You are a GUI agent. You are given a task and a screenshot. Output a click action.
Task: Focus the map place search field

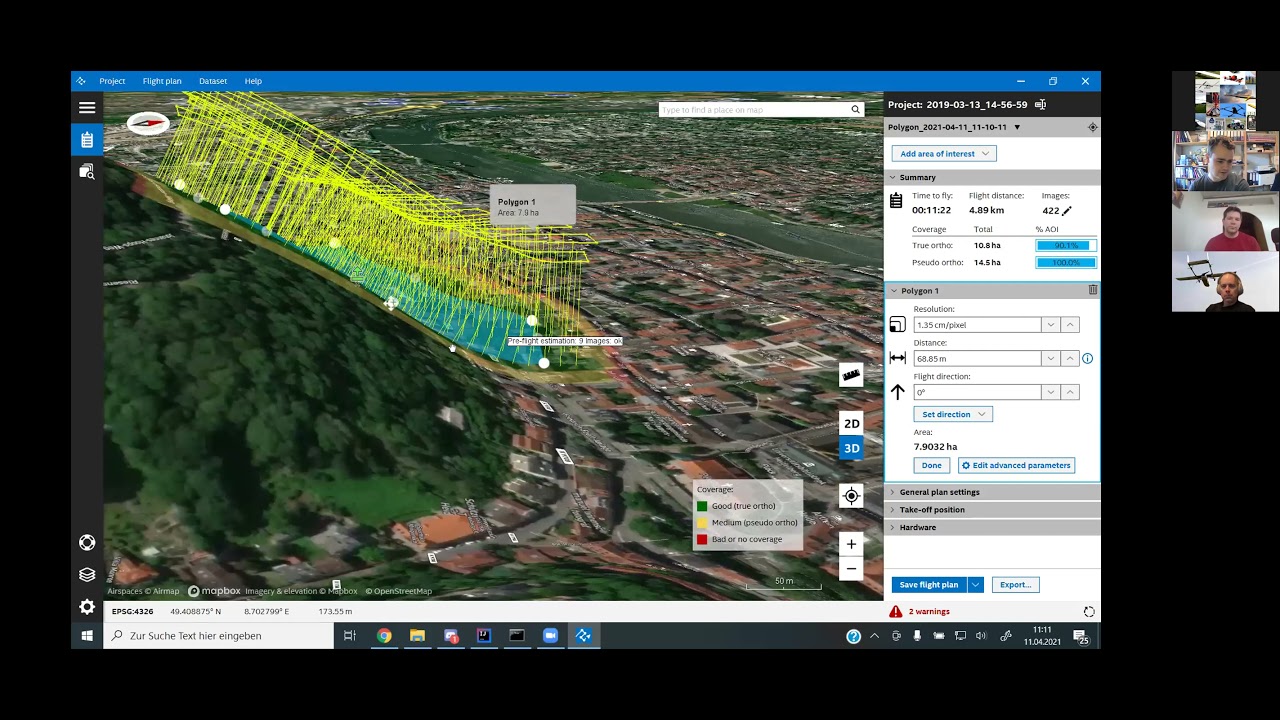[753, 109]
